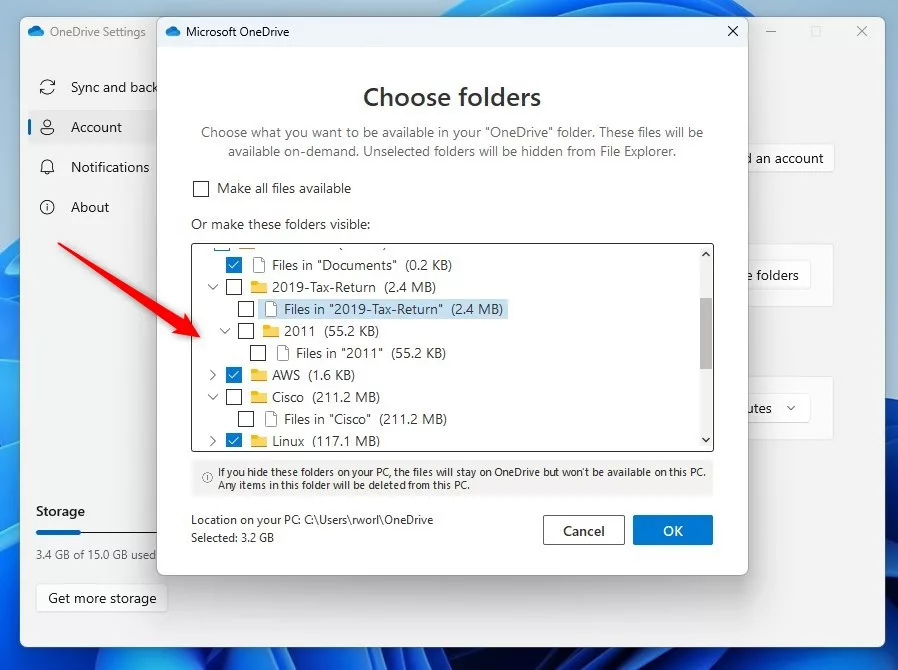
Task: Click Get more storage button
Action: pyautogui.click(x=102, y=598)
